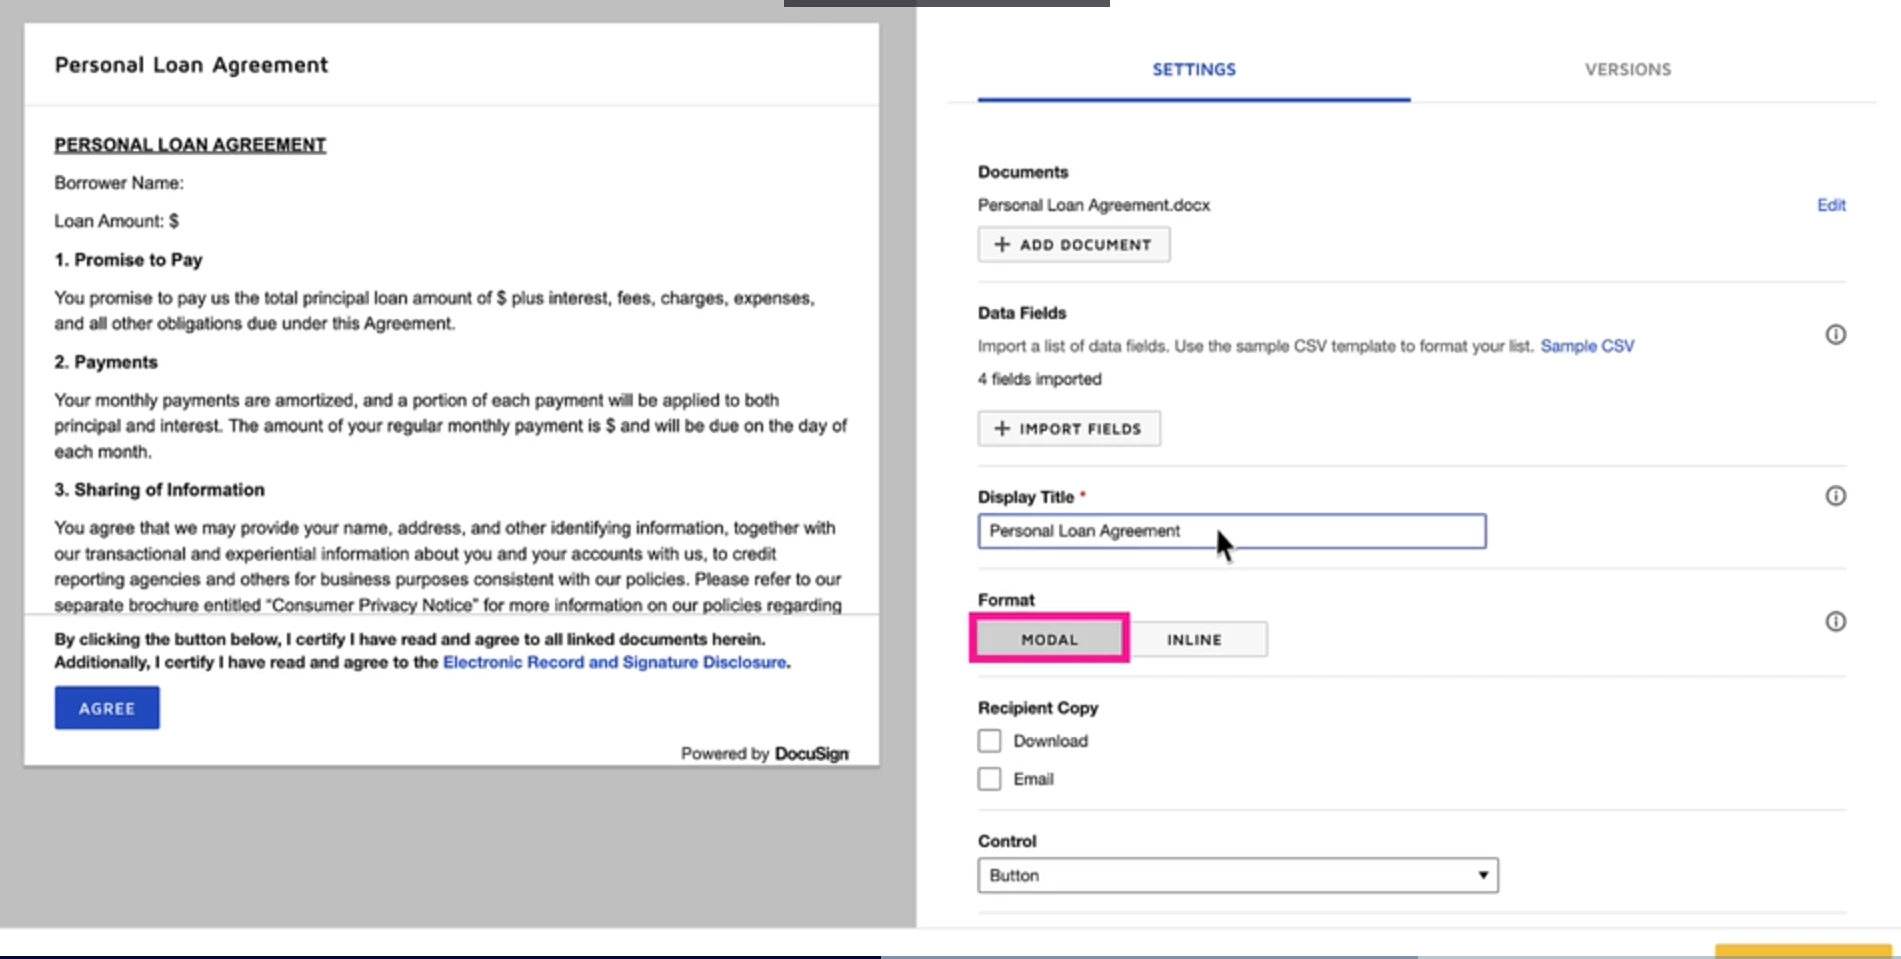The width and height of the screenshot is (1901, 959).
Task: Click the '2. Payments' heading
Action: click(106, 362)
